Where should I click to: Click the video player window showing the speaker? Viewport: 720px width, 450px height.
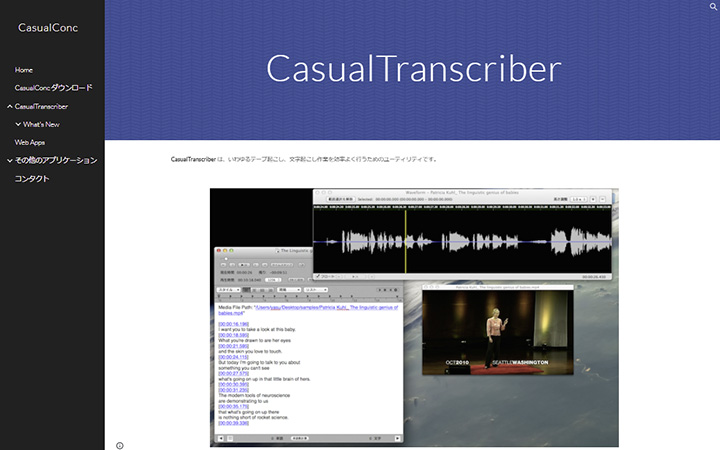[498, 332]
